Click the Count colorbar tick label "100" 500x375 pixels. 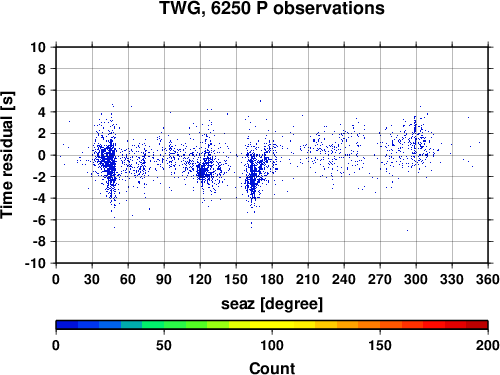[x=272, y=345]
